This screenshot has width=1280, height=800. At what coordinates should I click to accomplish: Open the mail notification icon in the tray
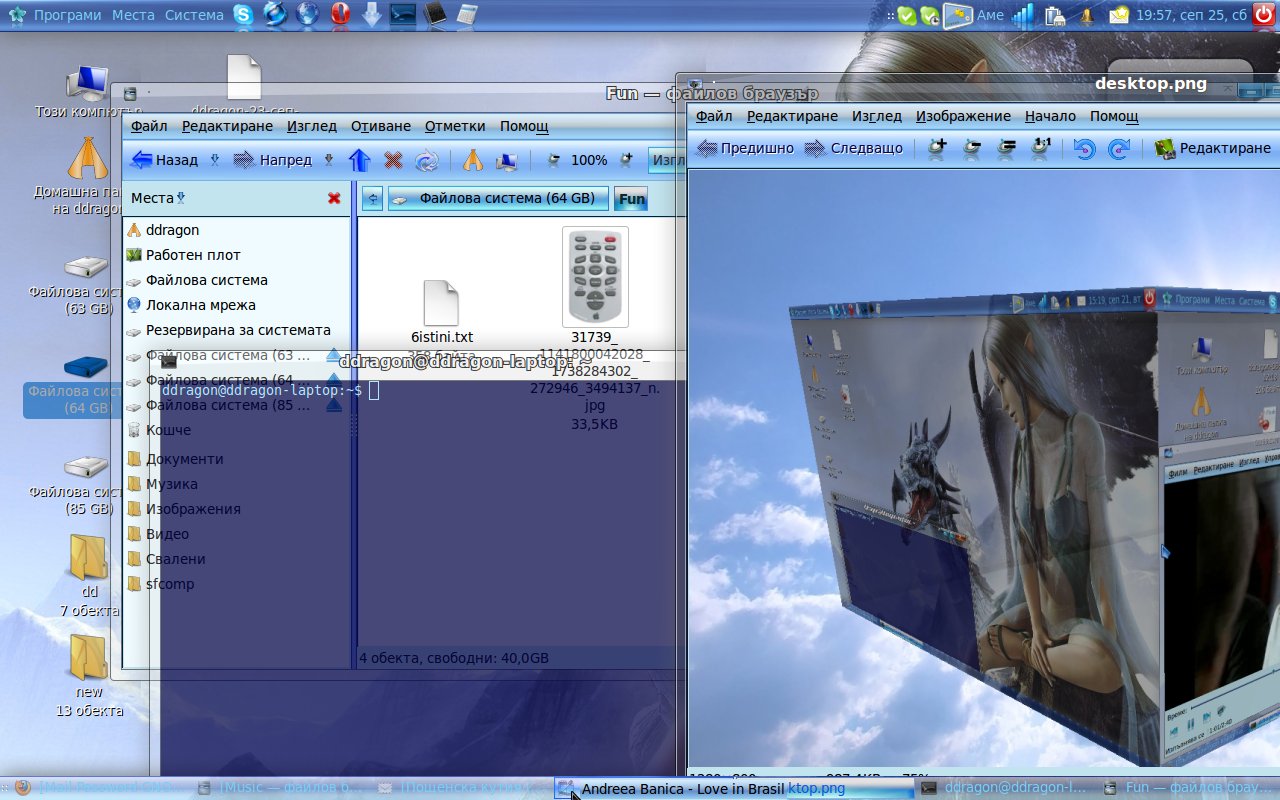coord(1118,15)
